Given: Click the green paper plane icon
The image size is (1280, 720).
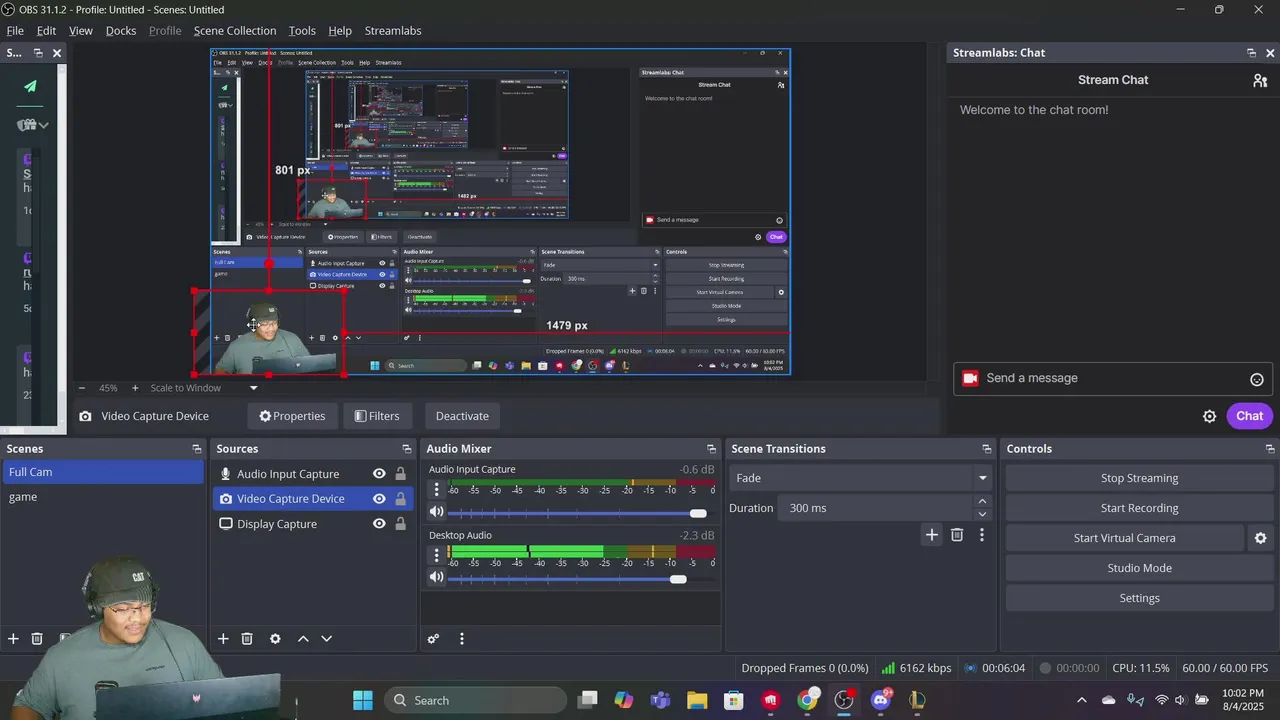Looking at the screenshot, I should pyautogui.click(x=30, y=86).
